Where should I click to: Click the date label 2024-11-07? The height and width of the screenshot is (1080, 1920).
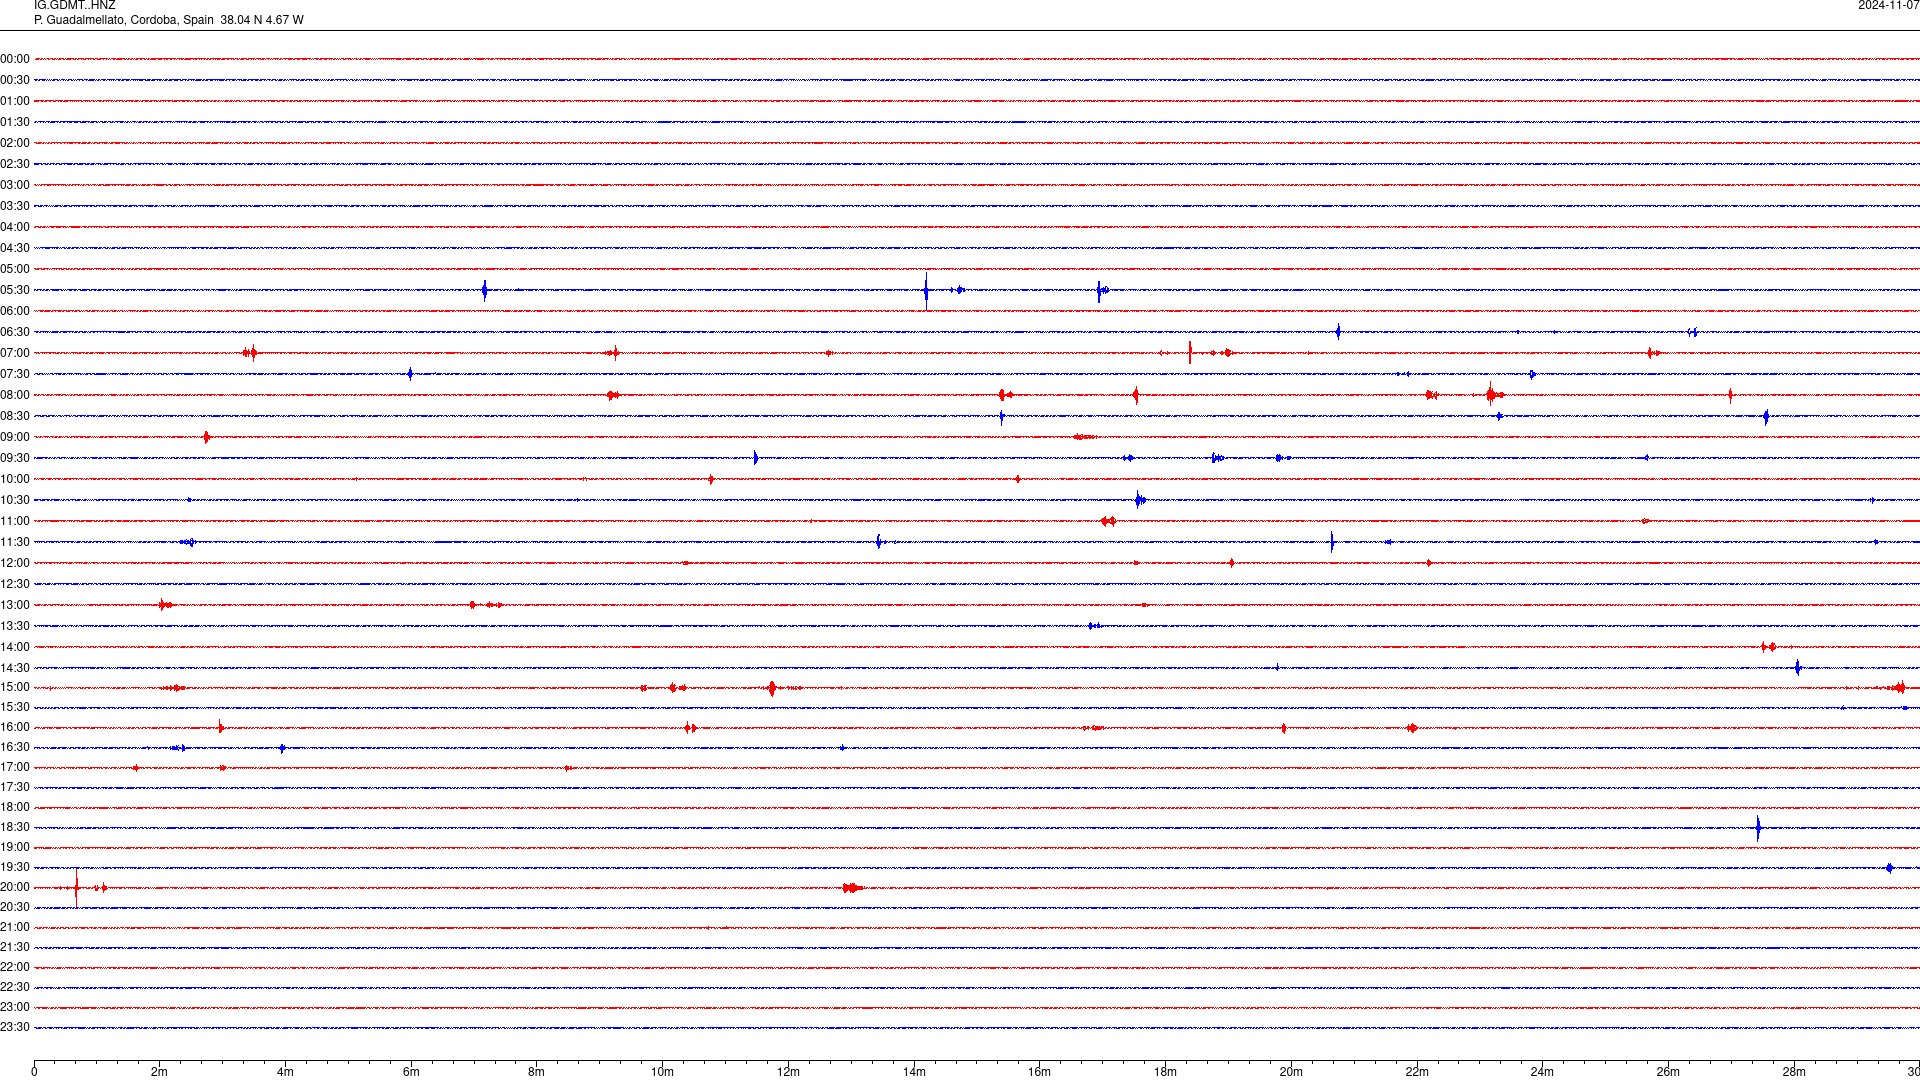click(x=1888, y=6)
